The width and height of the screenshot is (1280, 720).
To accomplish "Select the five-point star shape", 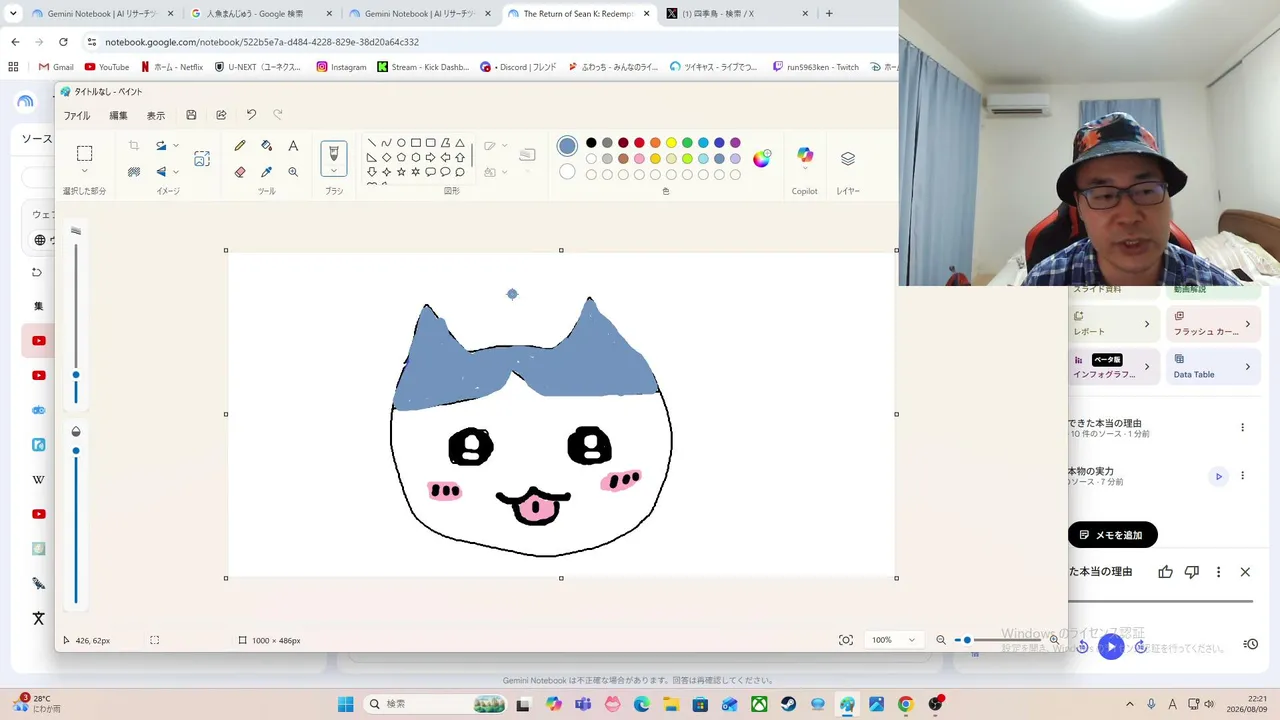I will point(401,172).
